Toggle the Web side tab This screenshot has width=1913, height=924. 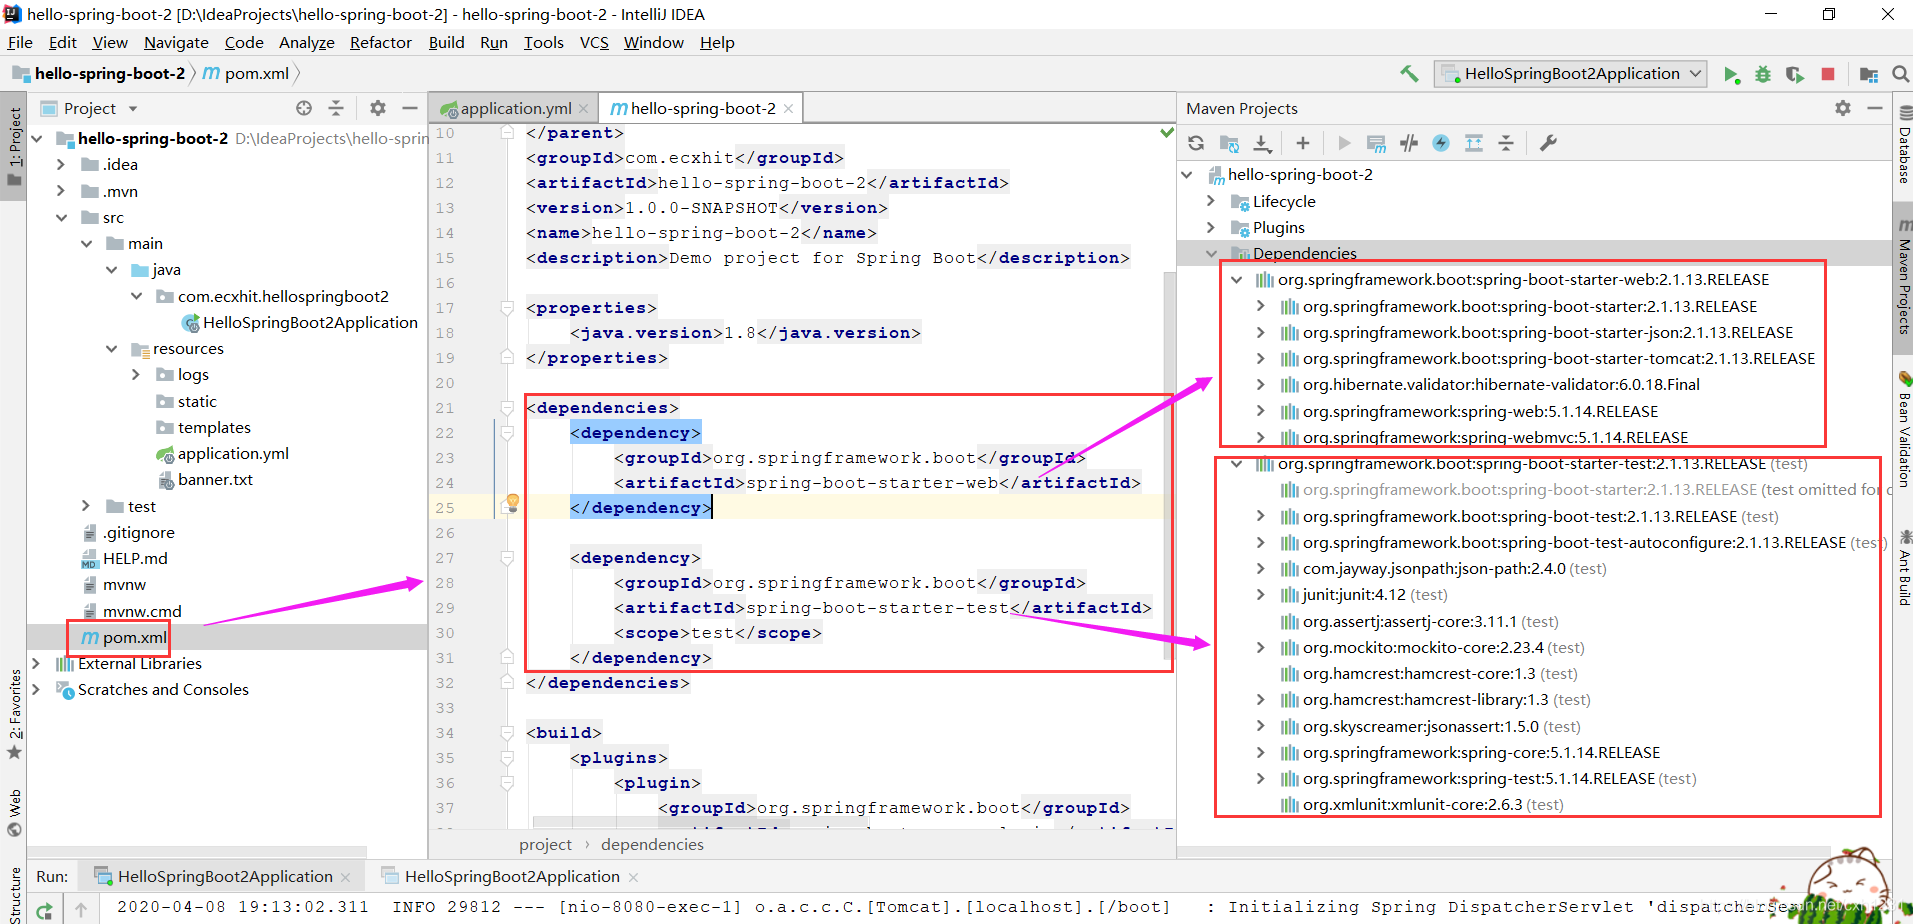pos(14,812)
